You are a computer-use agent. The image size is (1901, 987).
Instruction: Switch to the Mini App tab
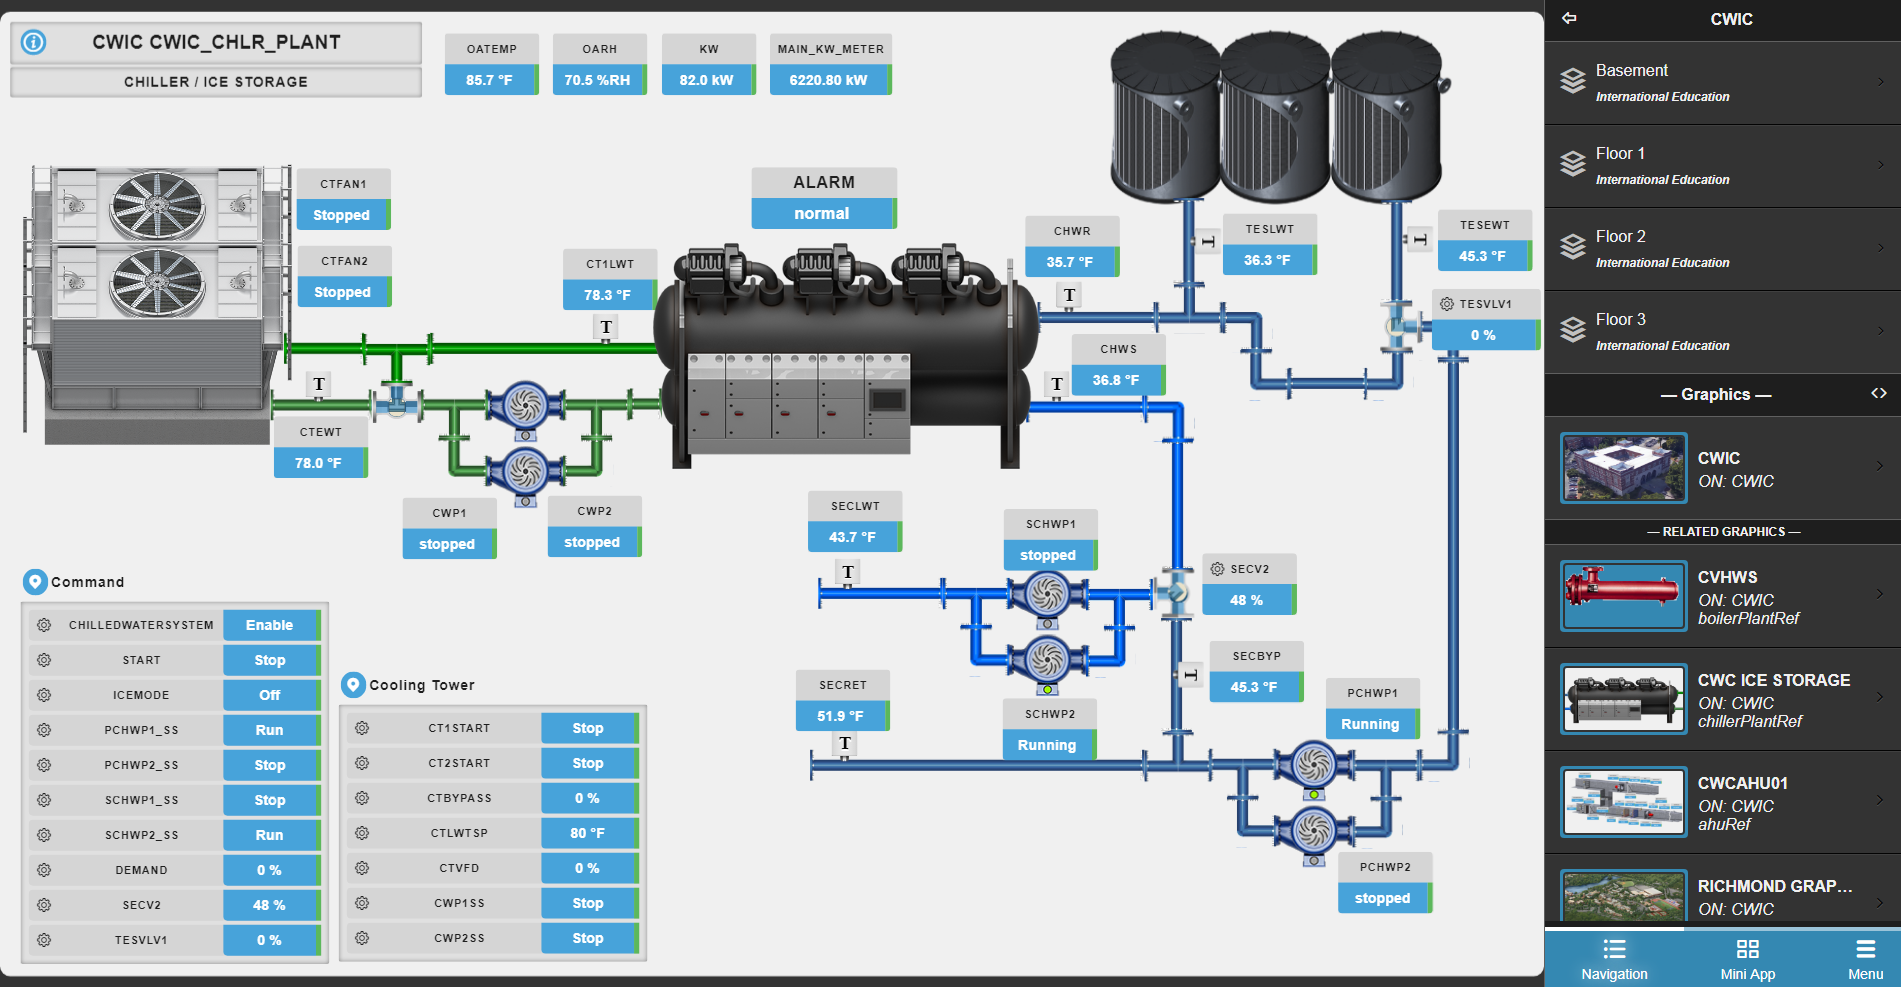pyautogui.click(x=1747, y=959)
